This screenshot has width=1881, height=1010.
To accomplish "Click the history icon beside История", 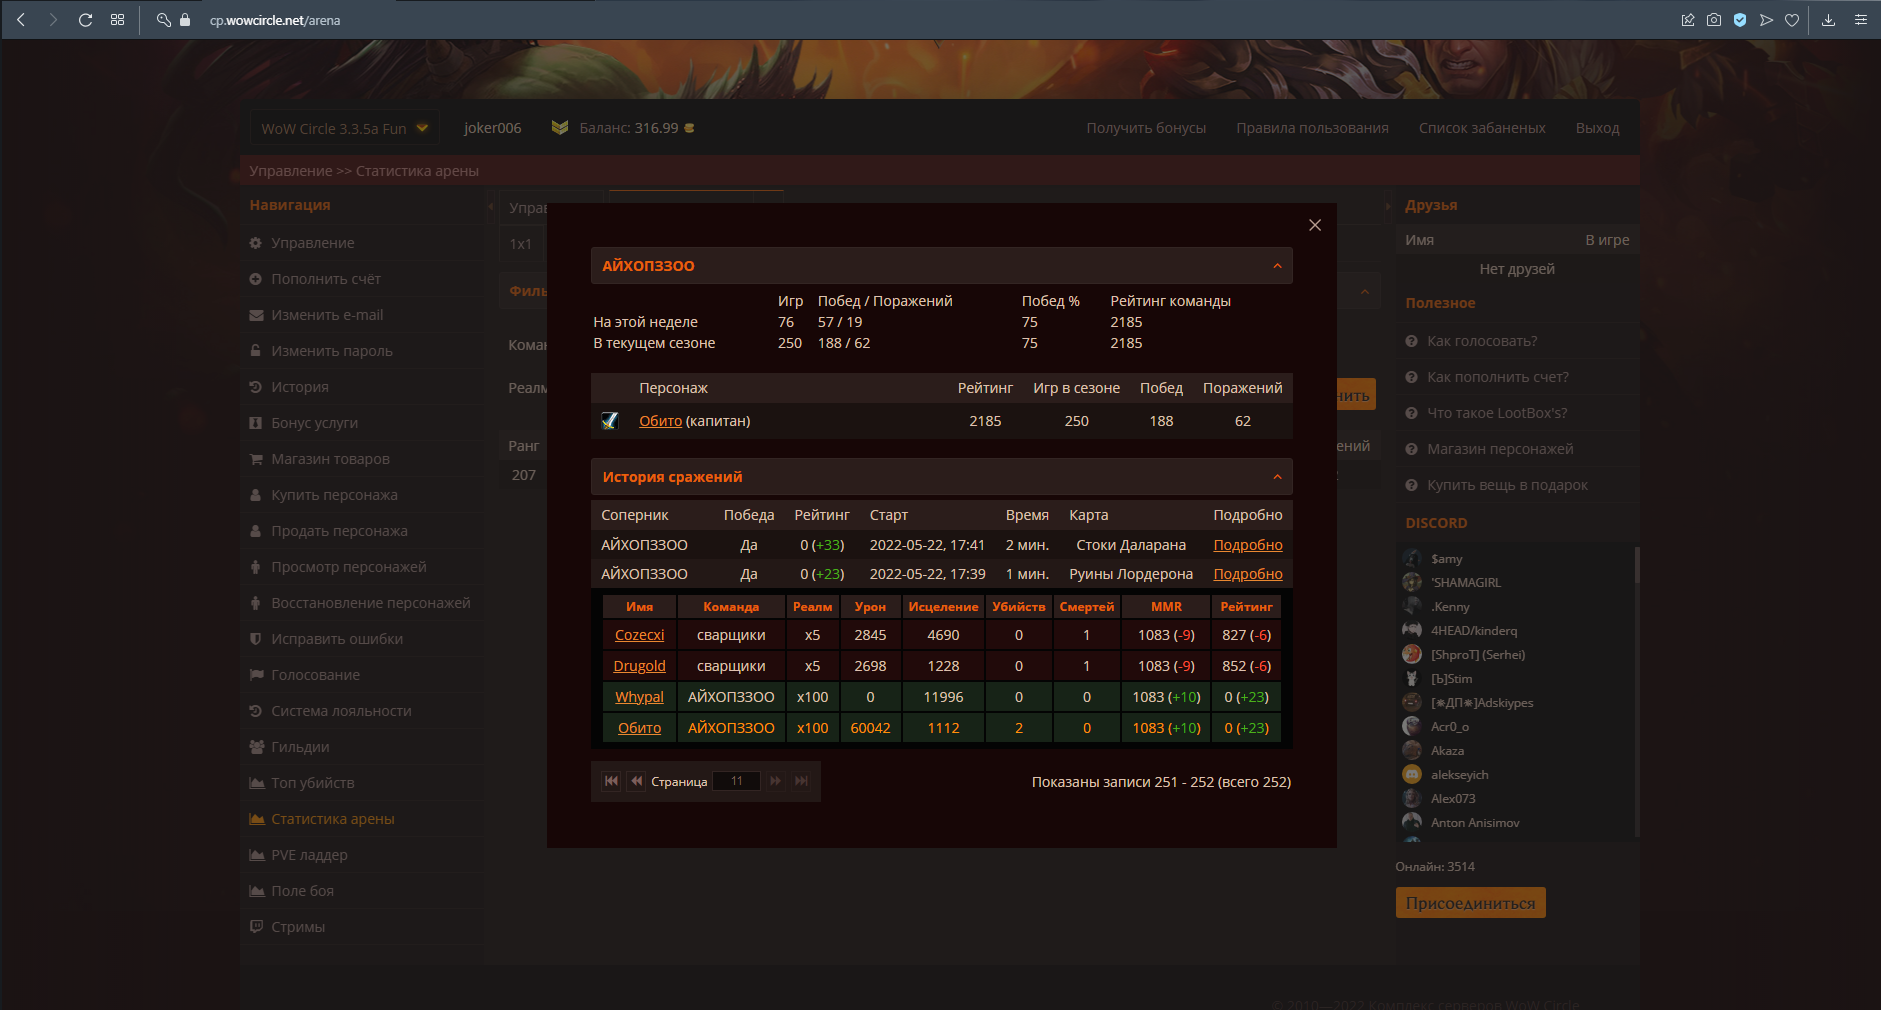I will (256, 387).
